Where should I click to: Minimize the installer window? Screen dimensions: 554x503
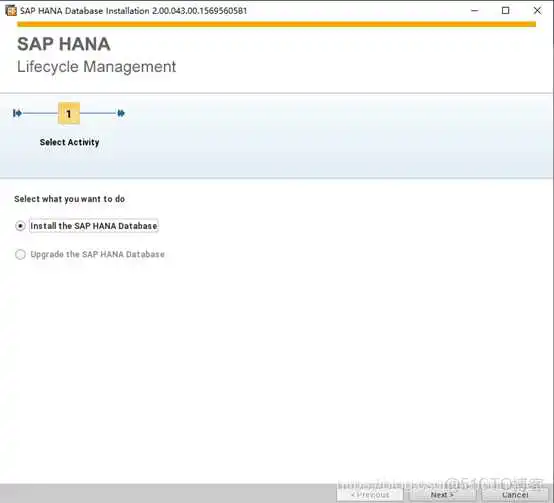pyautogui.click(x=475, y=11)
